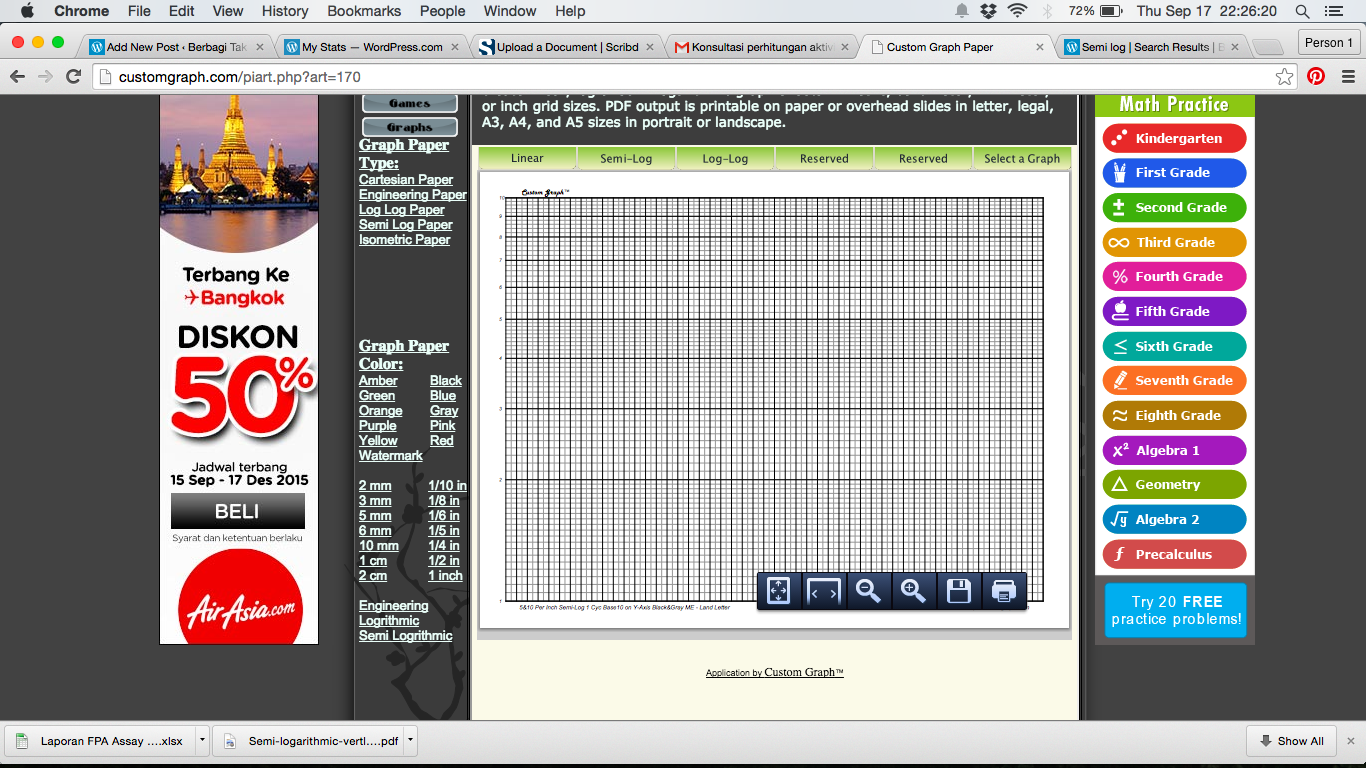Image resolution: width=1366 pixels, height=768 pixels.
Task: Zoom out the graph paper preview
Action: [868, 591]
